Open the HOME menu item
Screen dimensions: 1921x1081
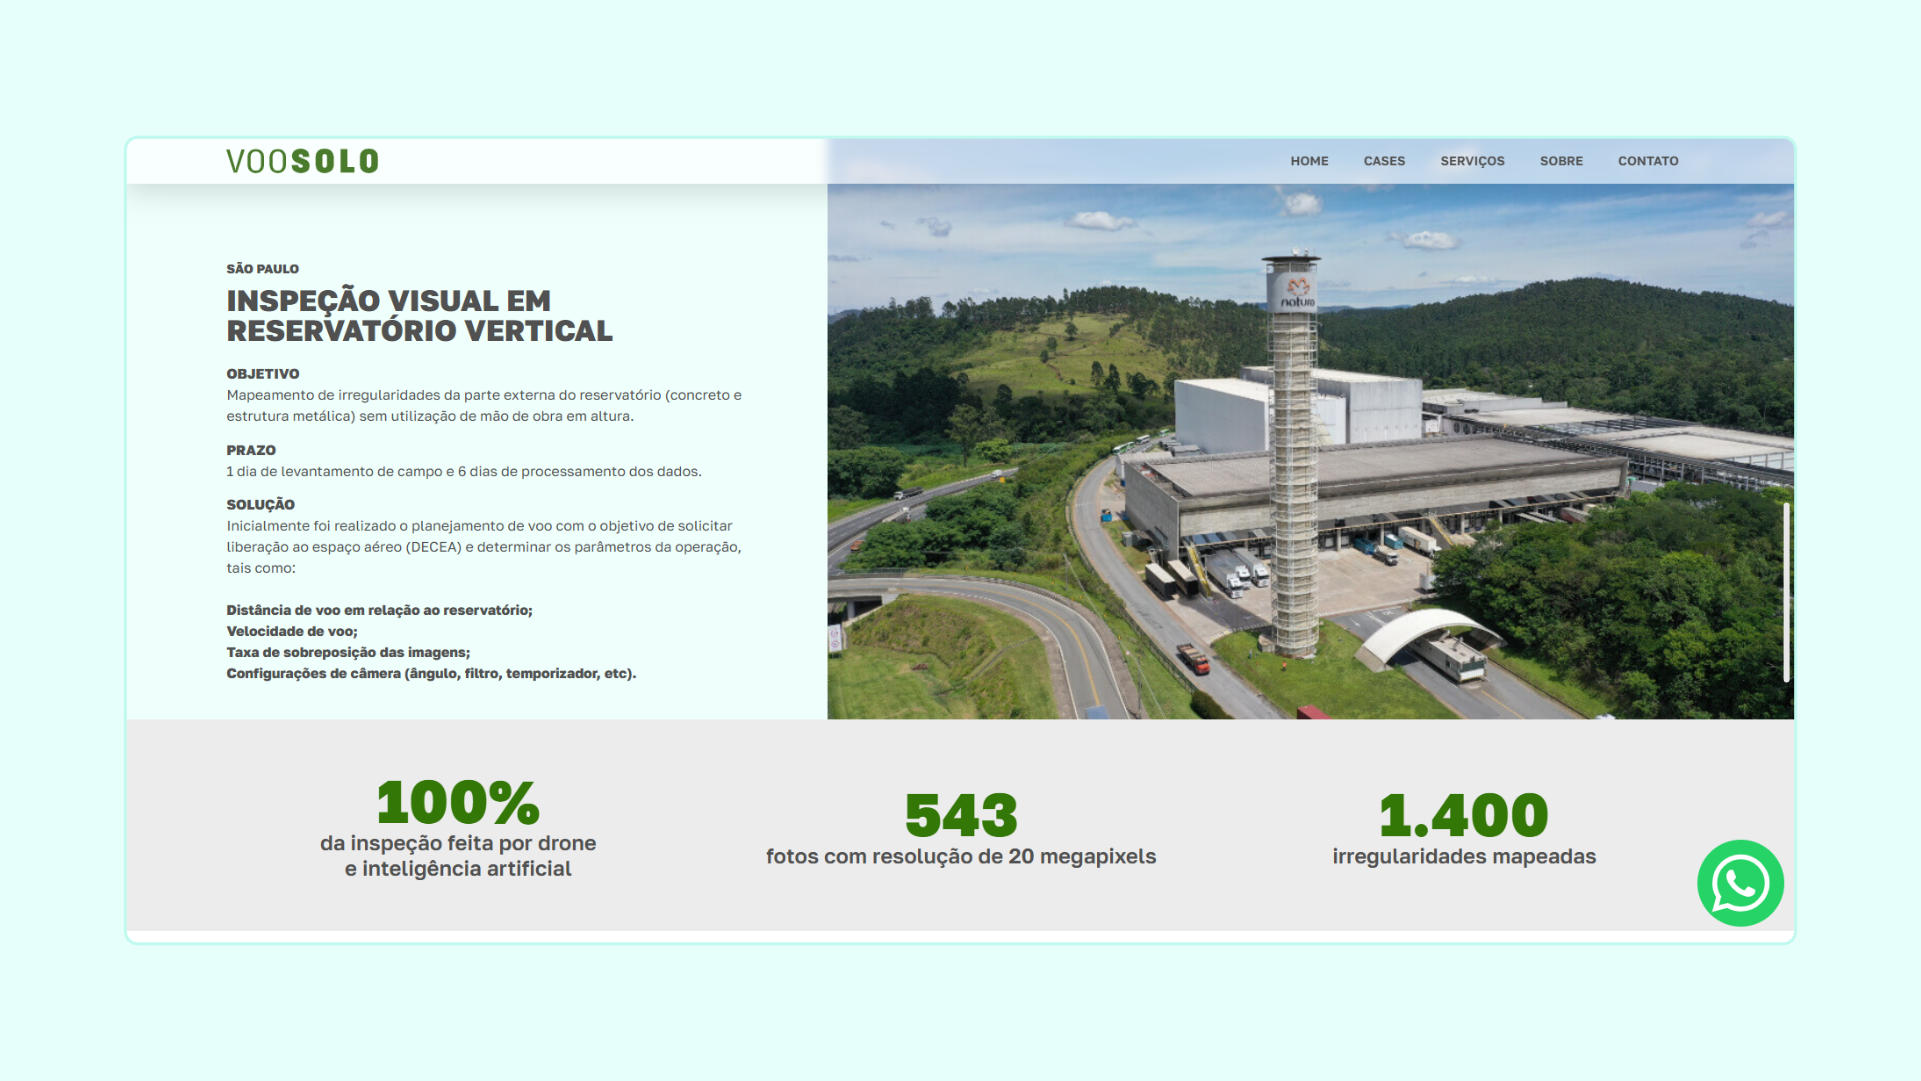point(1309,161)
